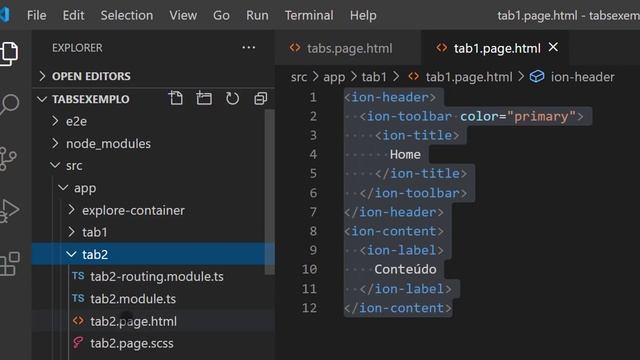This screenshot has height=360, width=640.
Task: Open the Run and Debug view
Action: pyautogui.click(x=9, y=211)
